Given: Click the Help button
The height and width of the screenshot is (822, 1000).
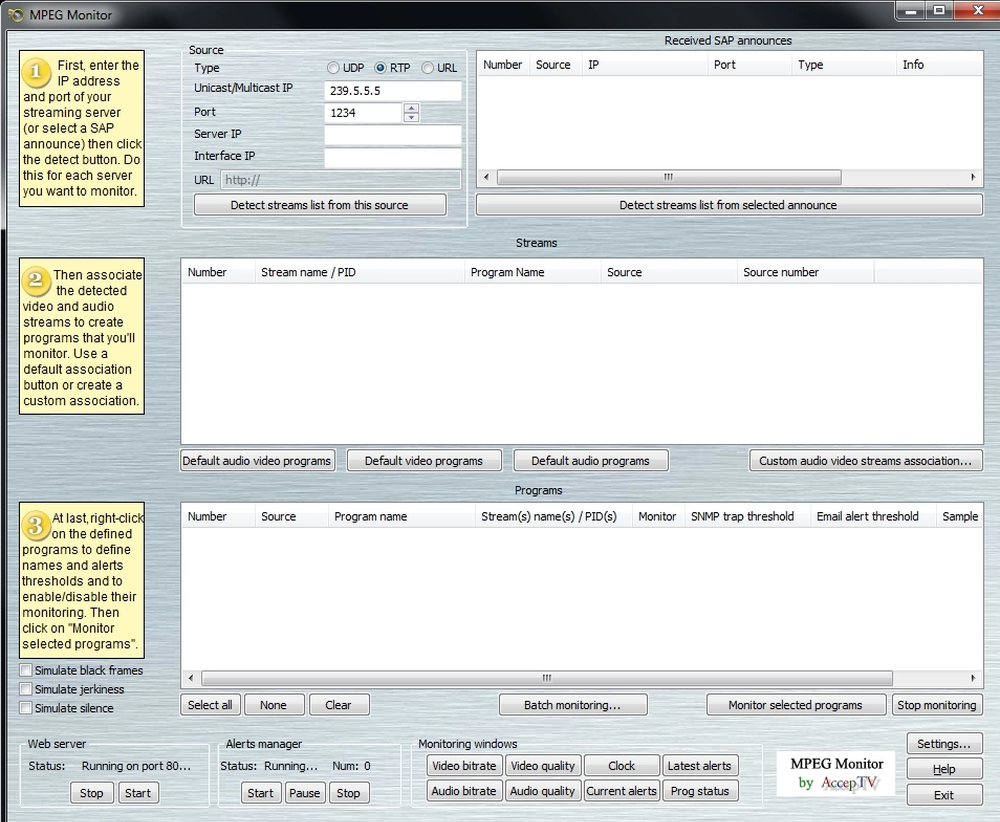Looking at the screenshot, I should 944,769.
